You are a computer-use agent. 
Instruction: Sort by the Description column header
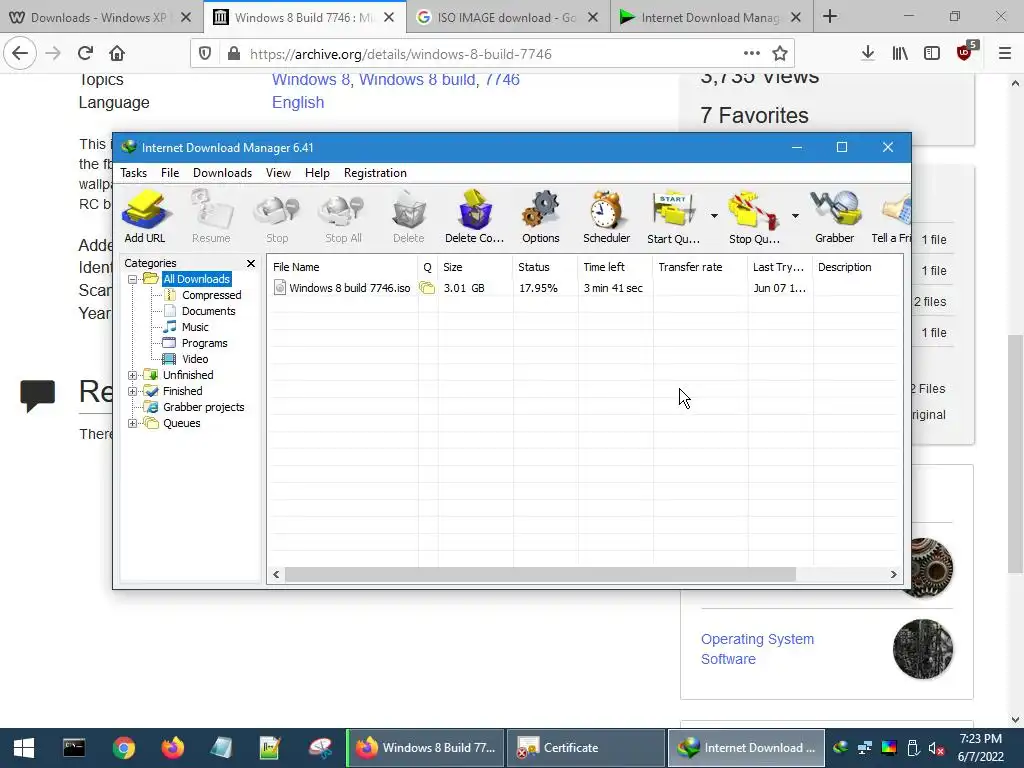857,267
